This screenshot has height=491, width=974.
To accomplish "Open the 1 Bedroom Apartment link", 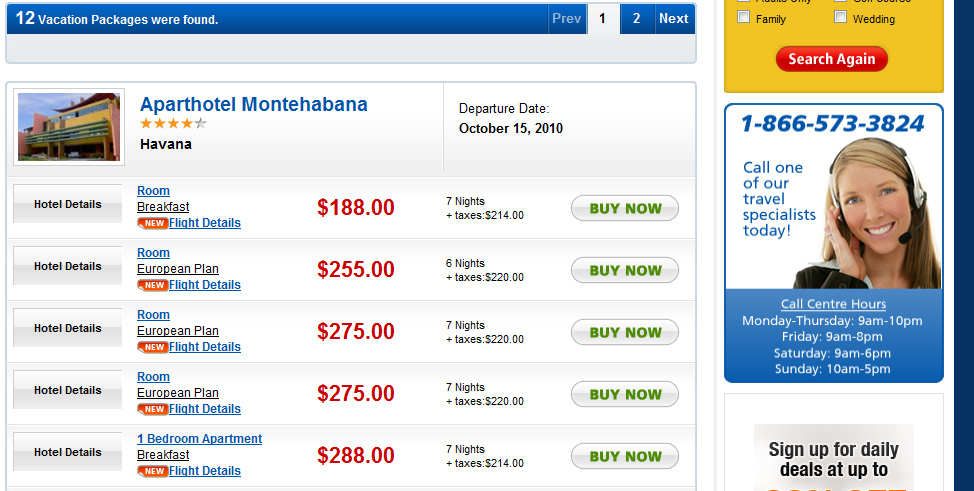I will tap(199, 439).
